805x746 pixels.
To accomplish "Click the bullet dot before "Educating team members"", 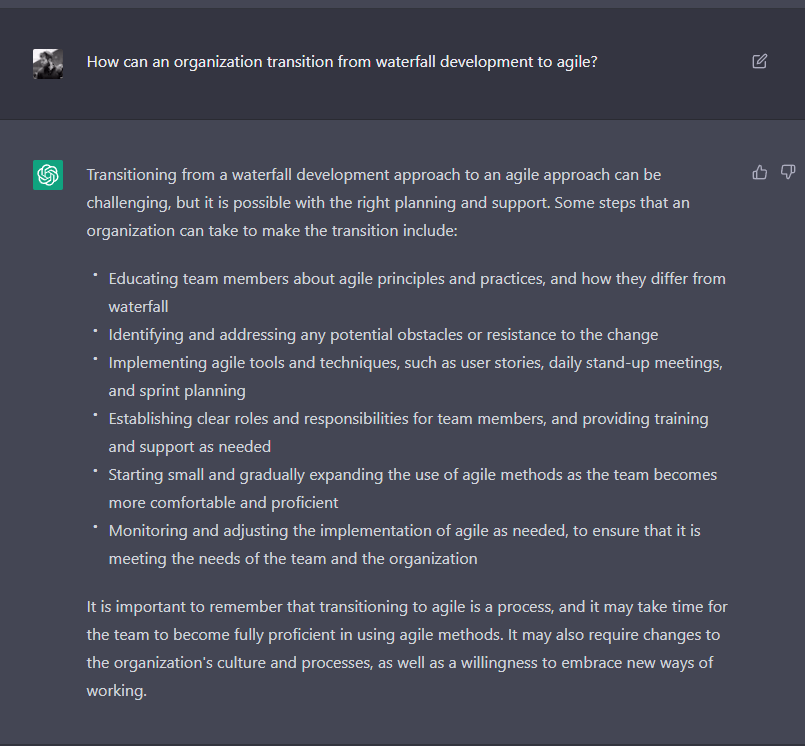I will click(94, 274).
